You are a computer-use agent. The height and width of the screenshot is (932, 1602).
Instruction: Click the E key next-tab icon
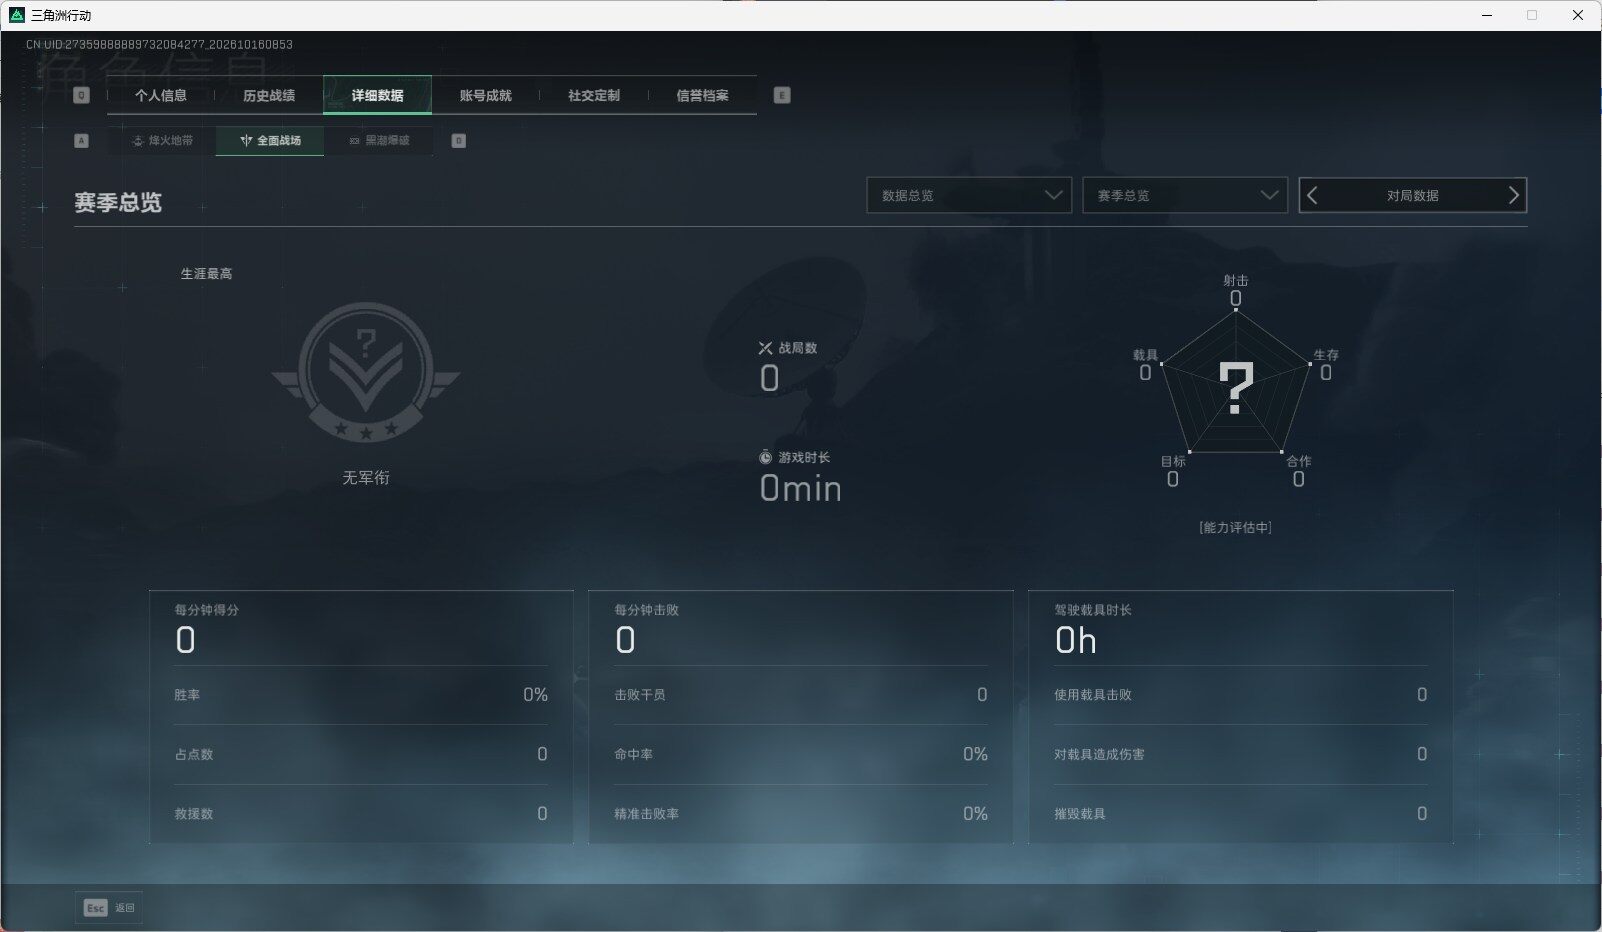[x=782, y=95]
